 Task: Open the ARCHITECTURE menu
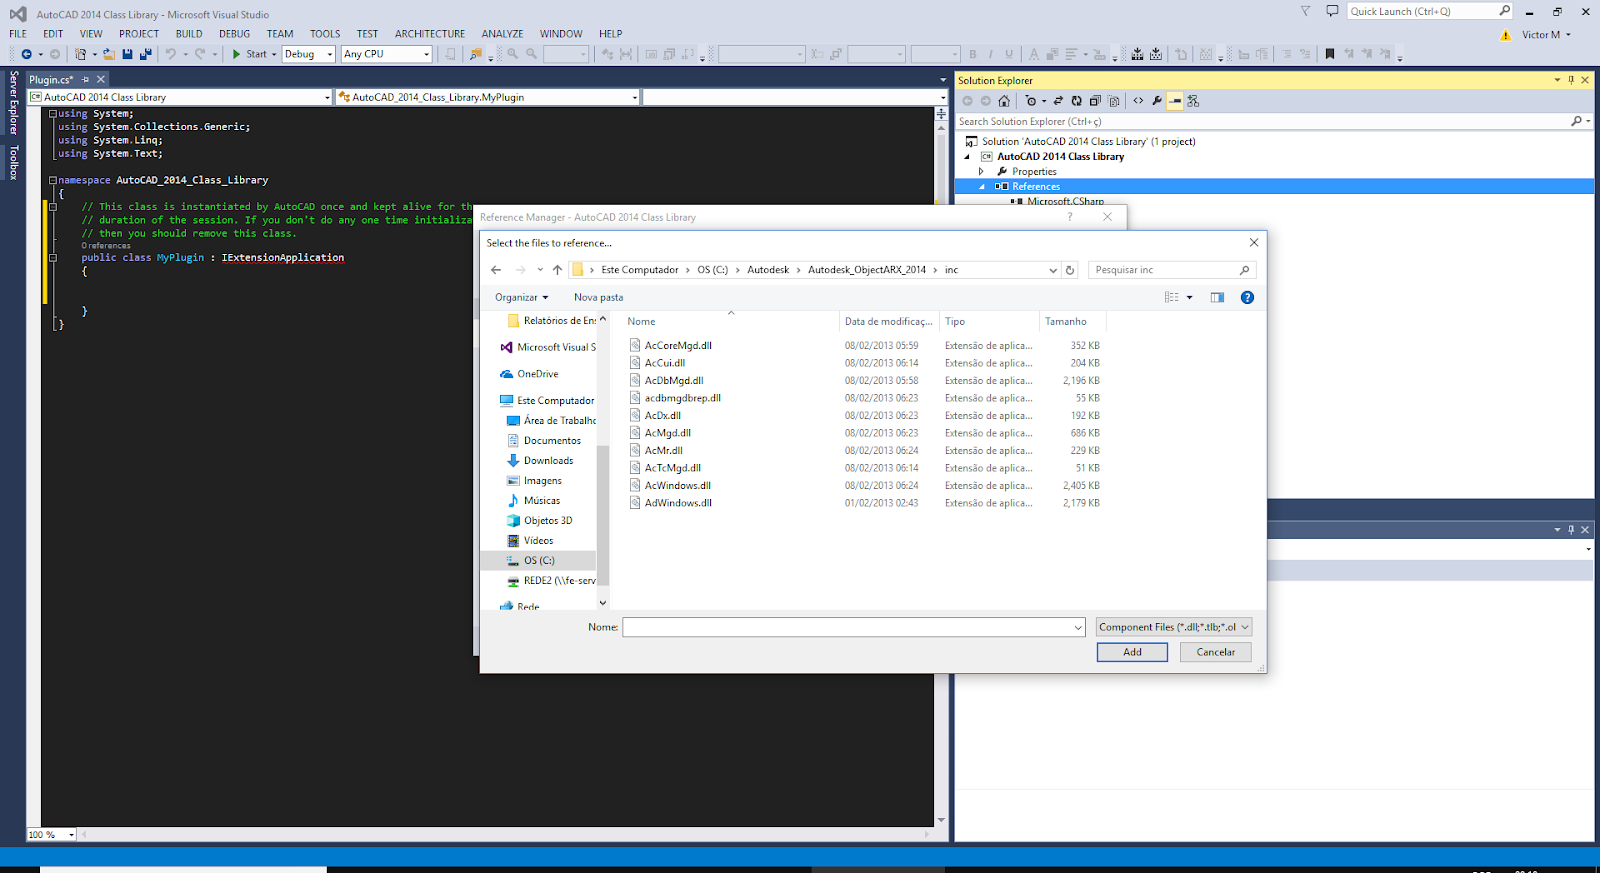[x=430, y=34]
